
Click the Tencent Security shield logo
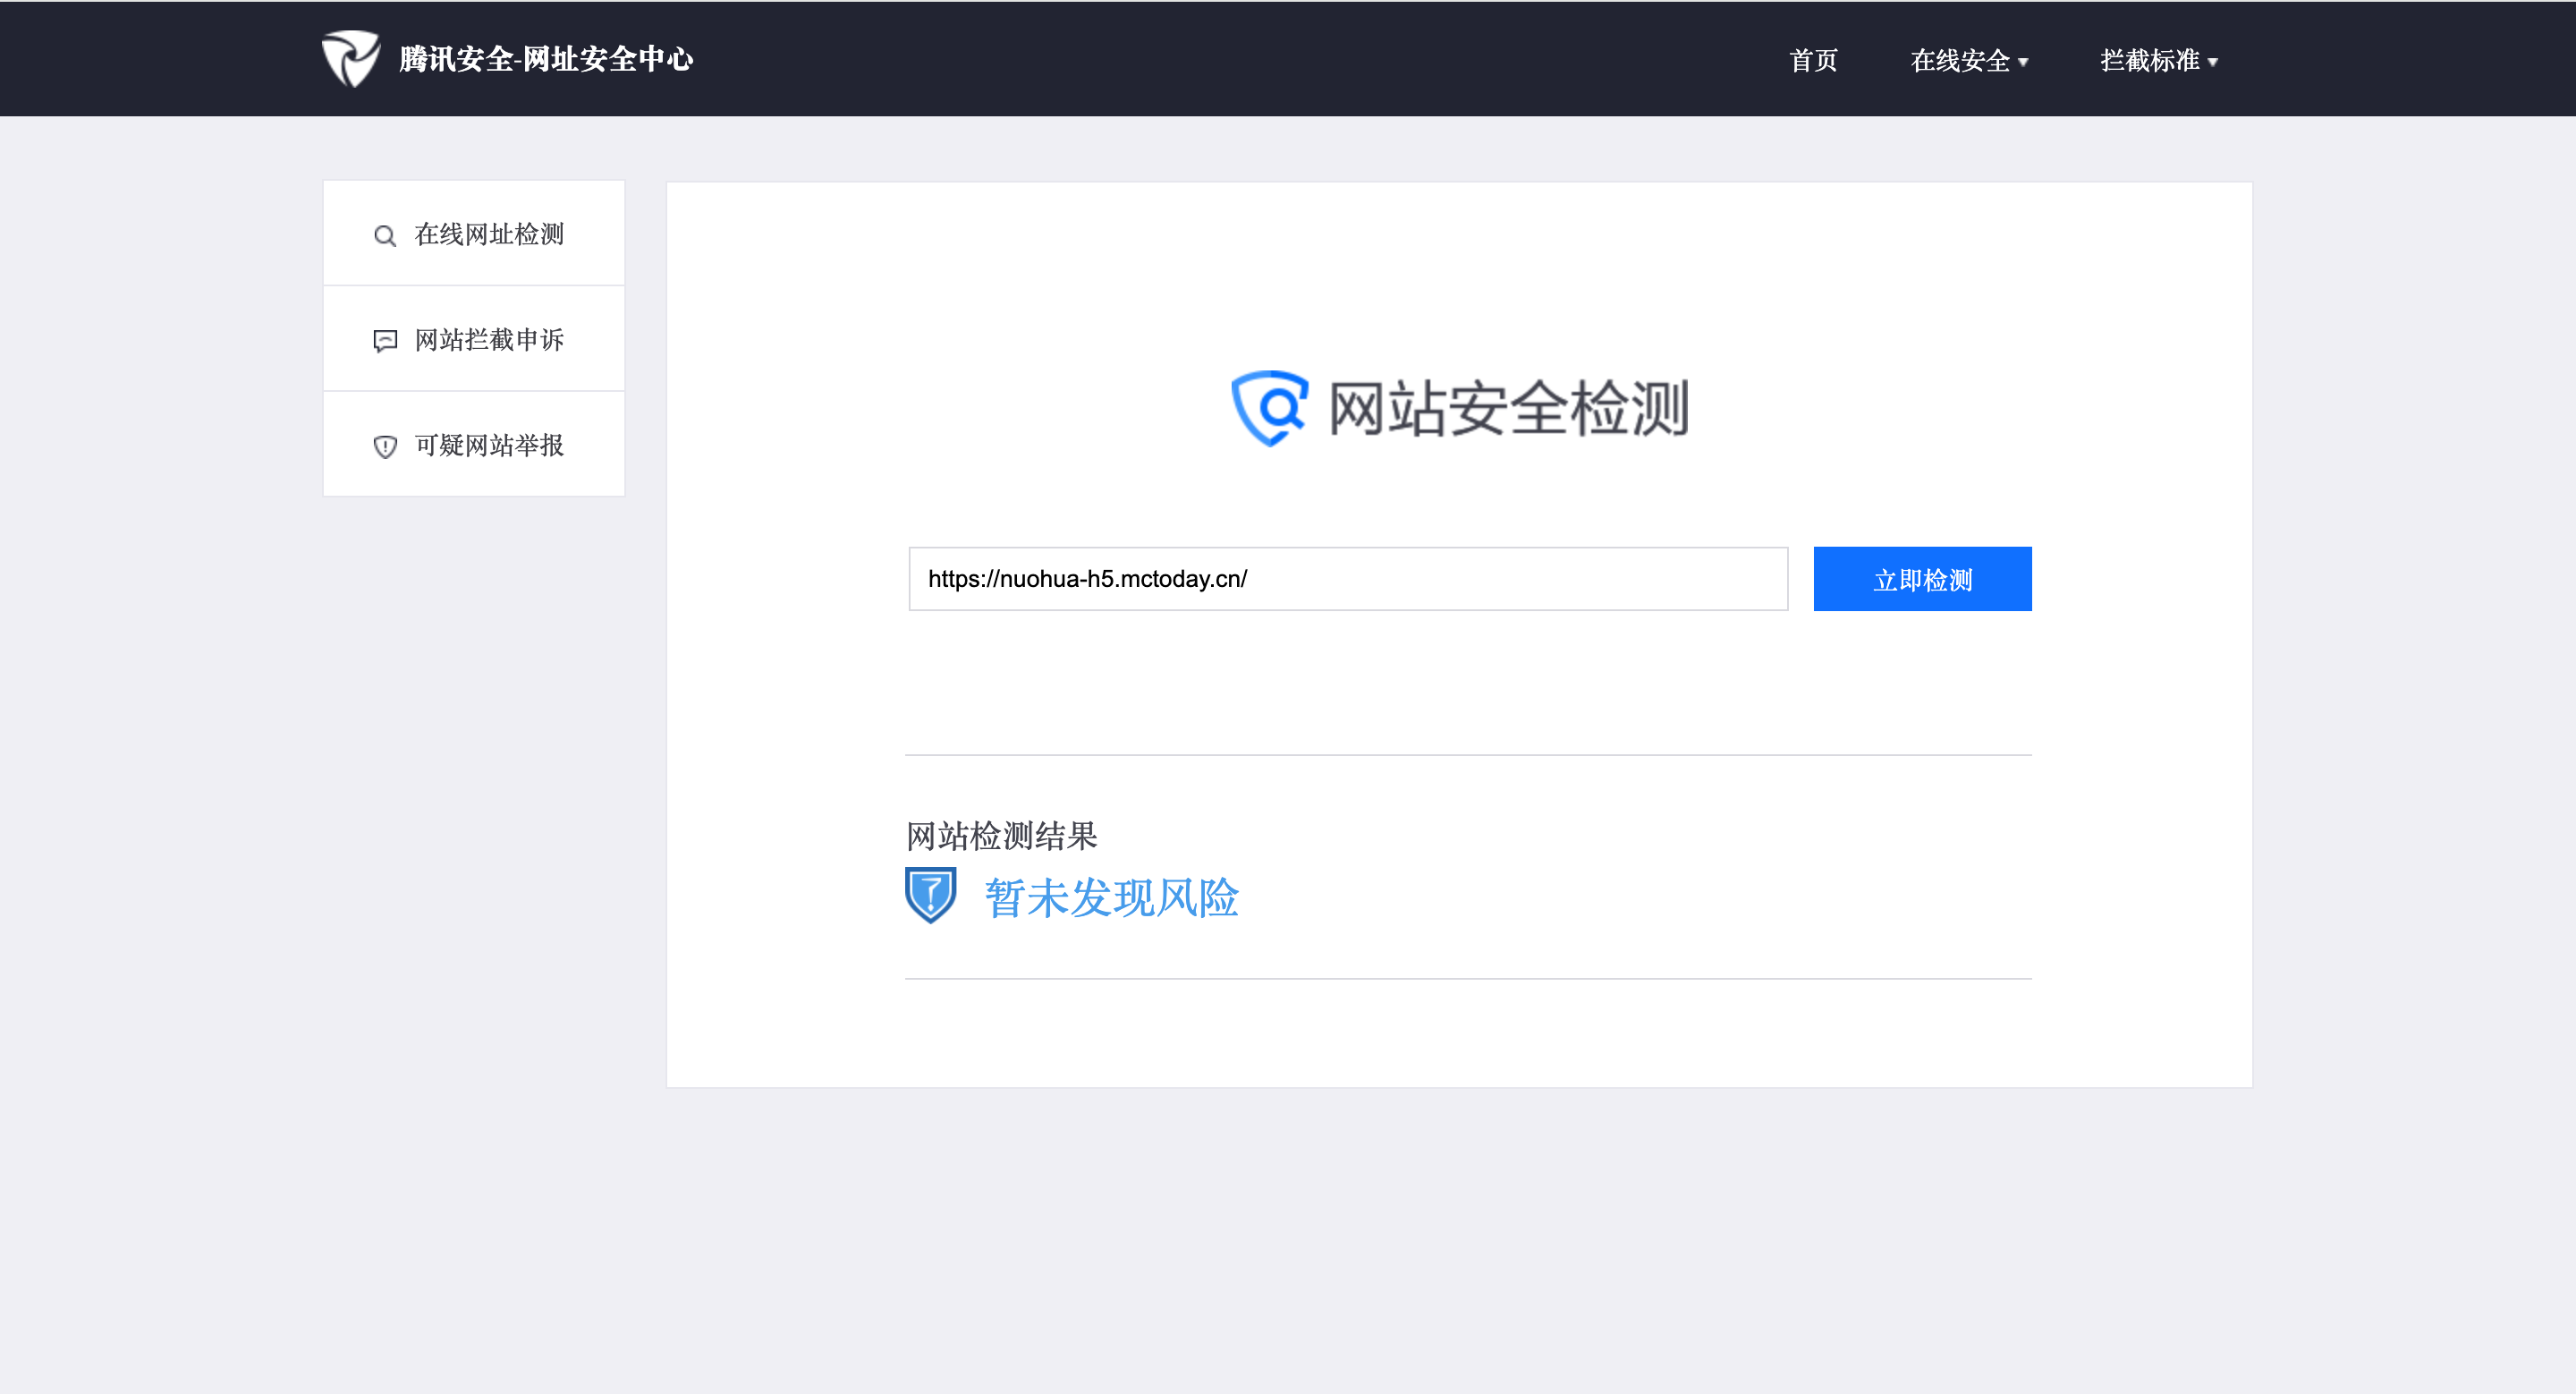(350, 59)
